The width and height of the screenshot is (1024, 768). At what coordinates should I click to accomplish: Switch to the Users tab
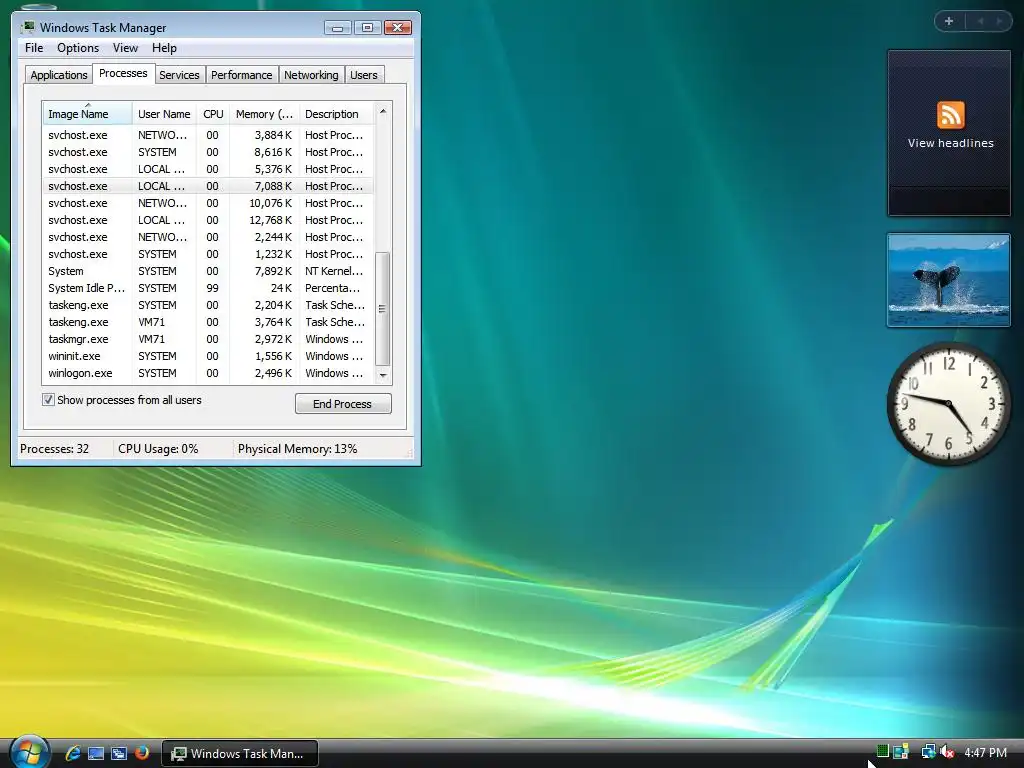364,75
